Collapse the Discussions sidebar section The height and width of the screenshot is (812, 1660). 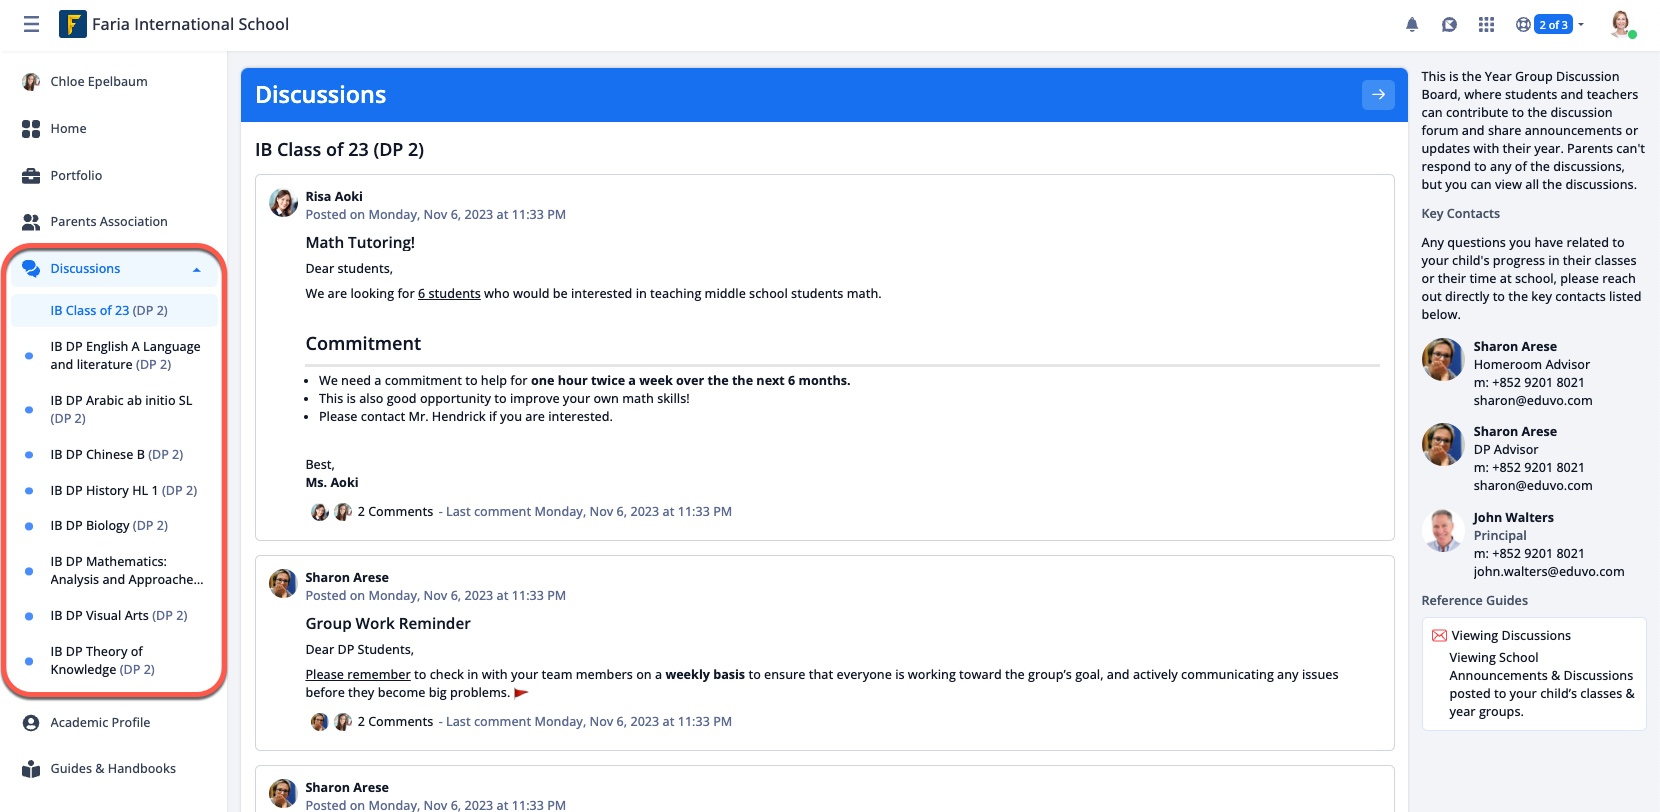[x=197, y=269]
